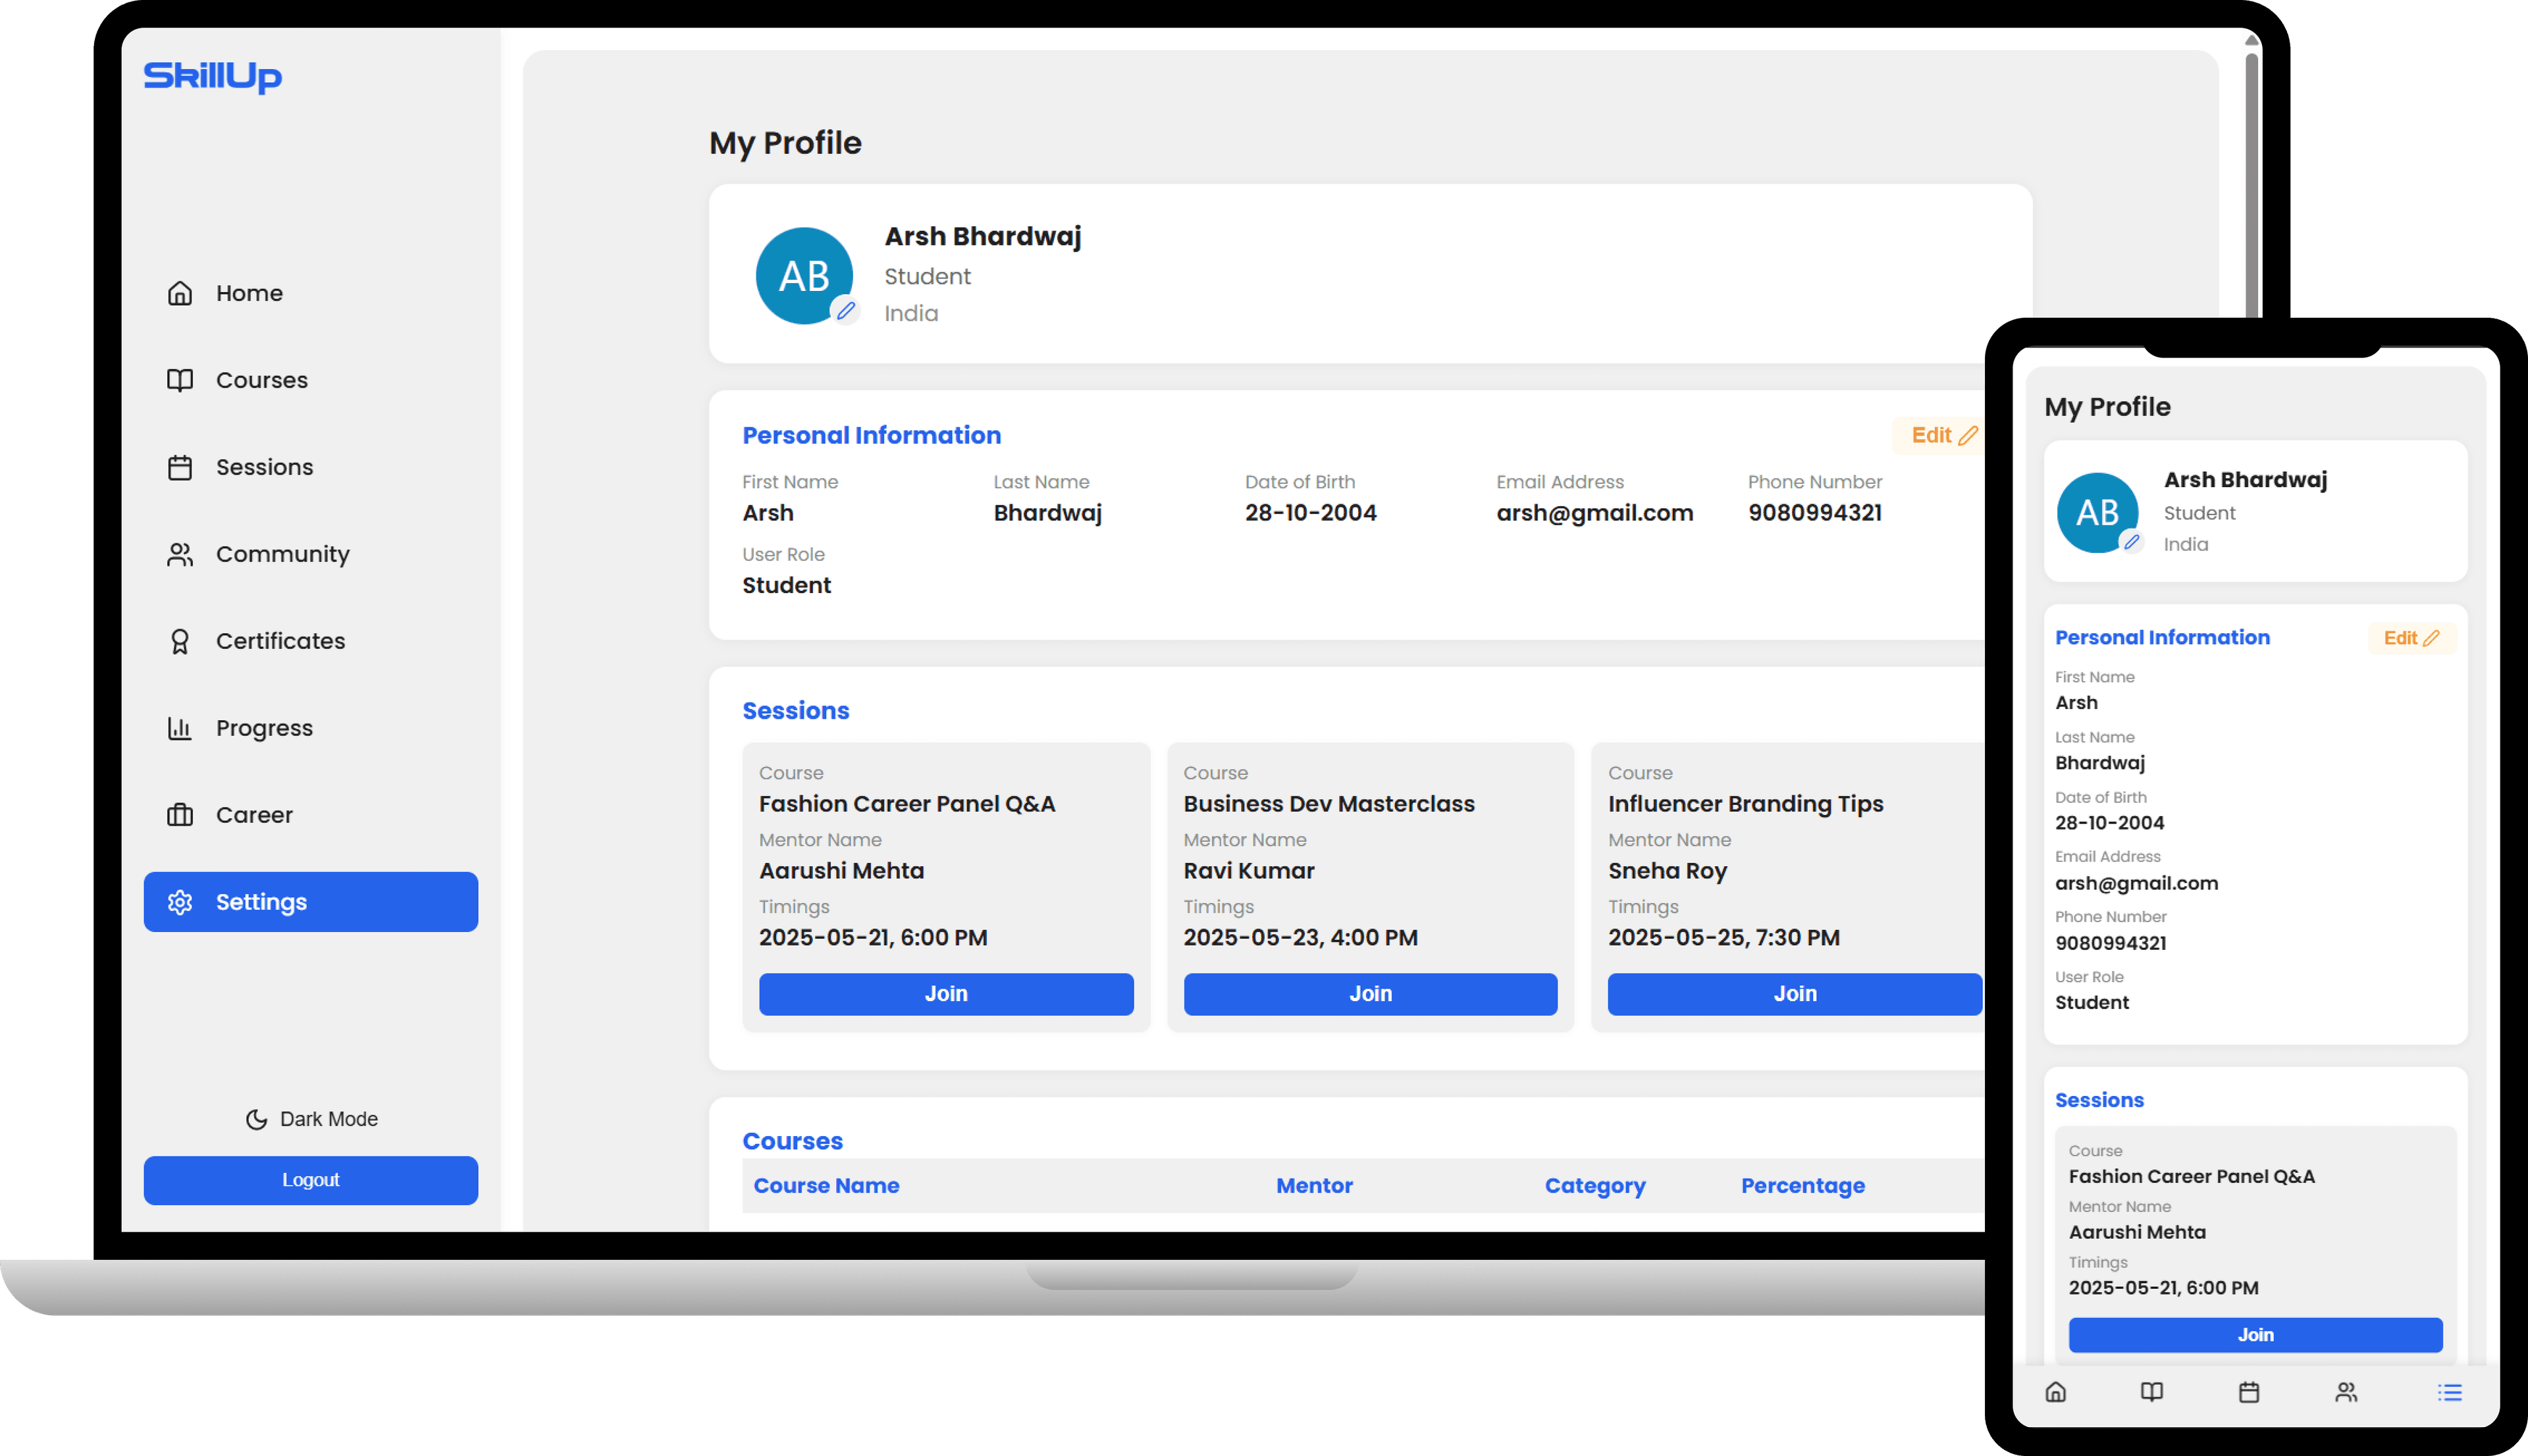Toggle Dark Mode in the sidebar
This screenshot has height=1456, width=2528.
coord(311,1119)
